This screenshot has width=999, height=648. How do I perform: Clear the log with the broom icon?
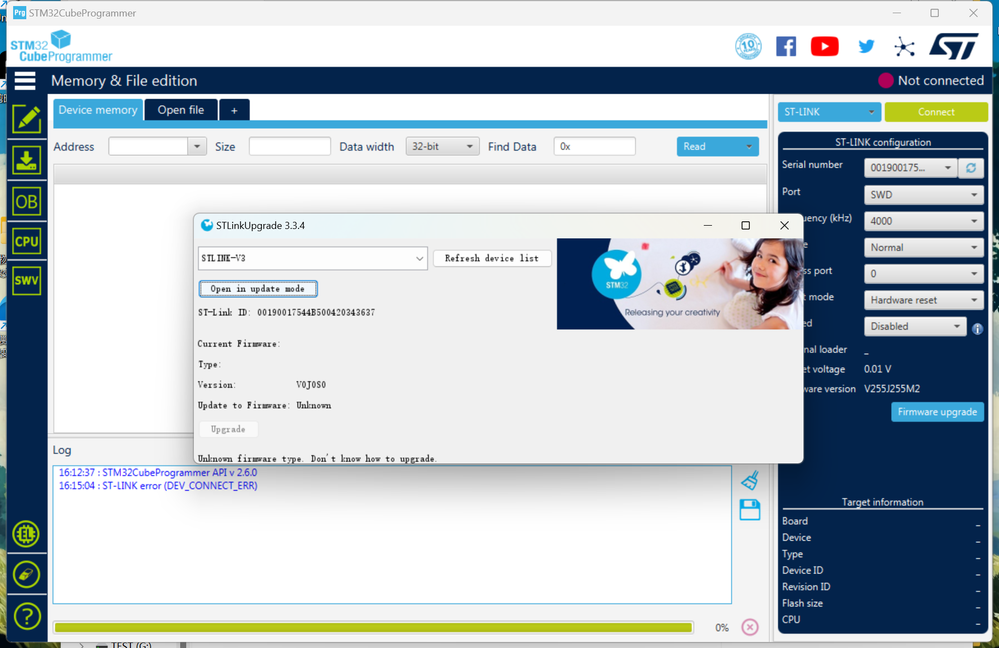(750, 480)
